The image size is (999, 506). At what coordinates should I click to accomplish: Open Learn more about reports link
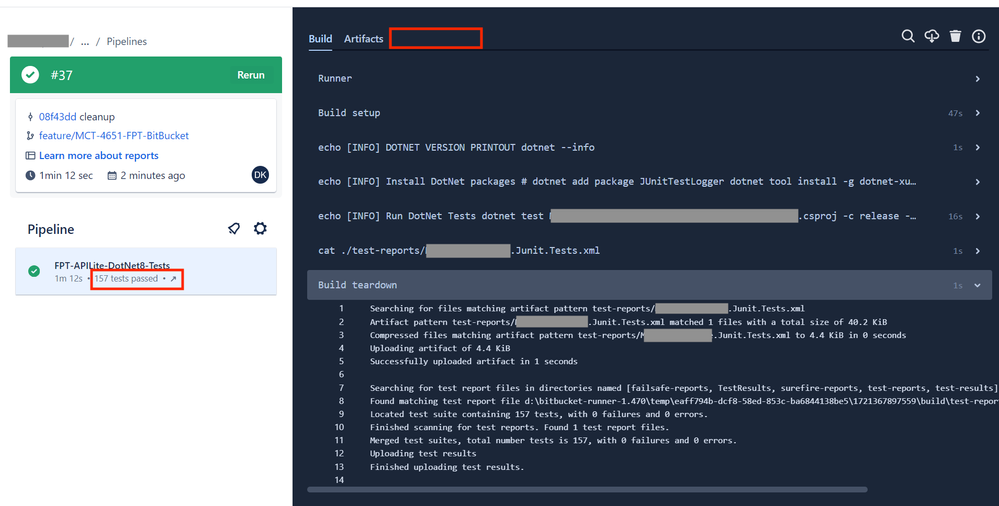tap(99, 155)
